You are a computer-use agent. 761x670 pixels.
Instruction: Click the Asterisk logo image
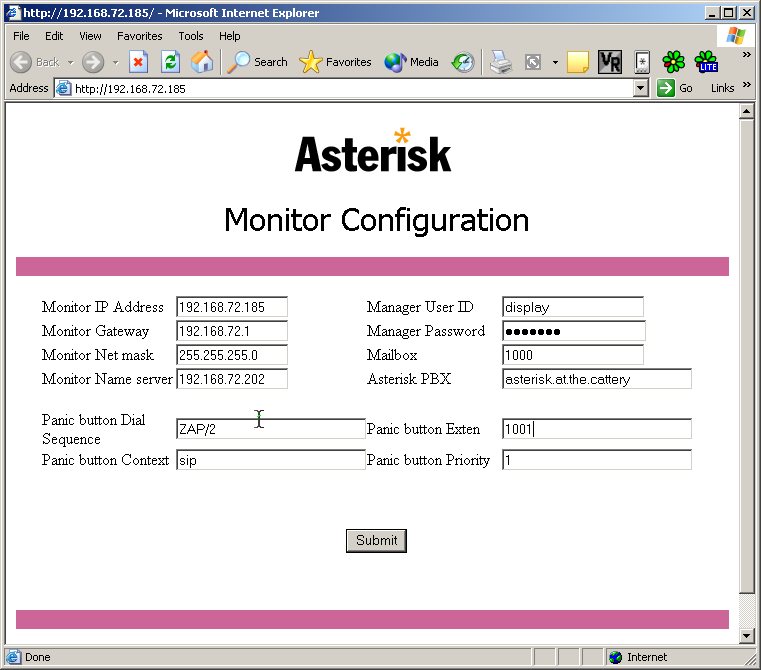pyautogui.click(x=373, y=151)
